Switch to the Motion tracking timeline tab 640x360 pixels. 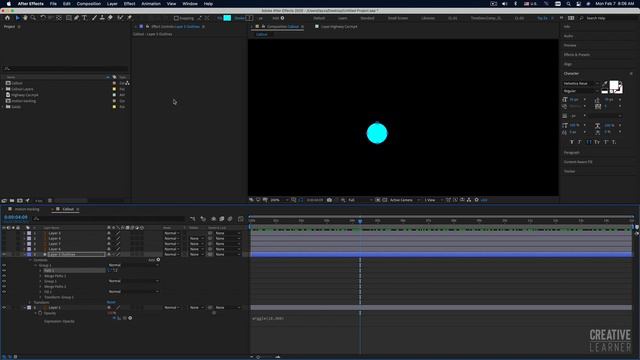[27, 209]
